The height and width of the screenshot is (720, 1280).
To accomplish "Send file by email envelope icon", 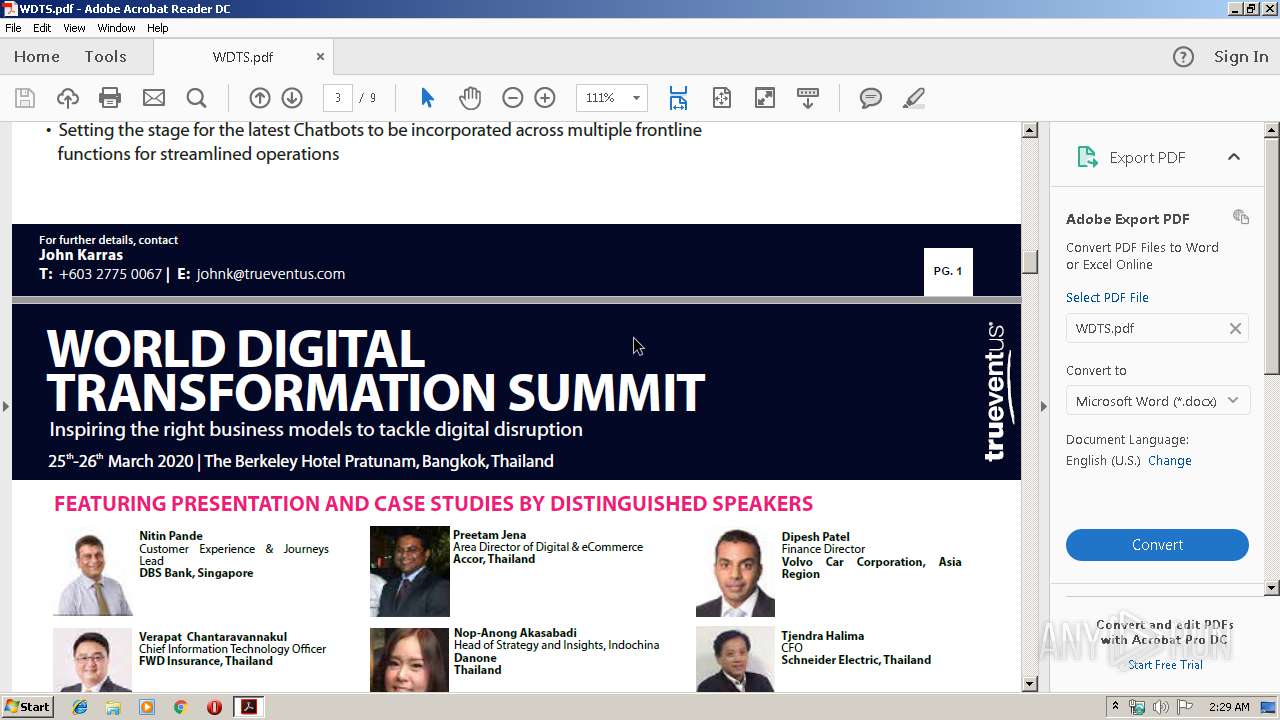I will click(153, 98).
